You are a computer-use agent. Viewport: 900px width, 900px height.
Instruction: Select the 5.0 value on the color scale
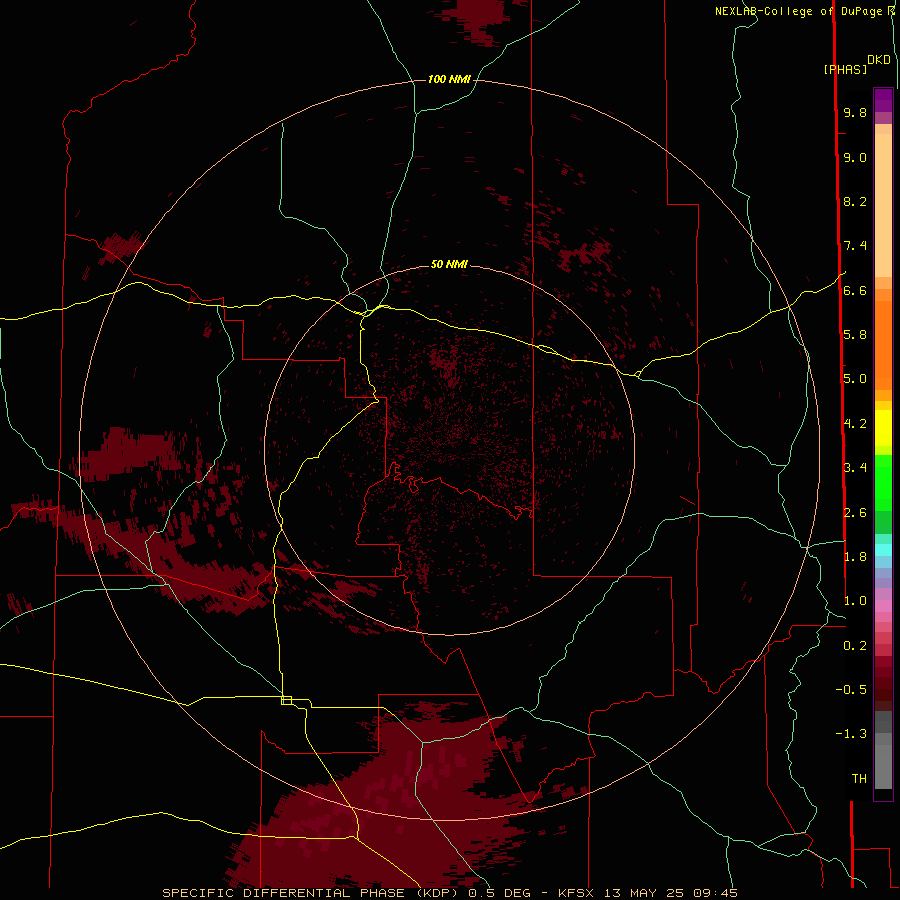point(855,379)
